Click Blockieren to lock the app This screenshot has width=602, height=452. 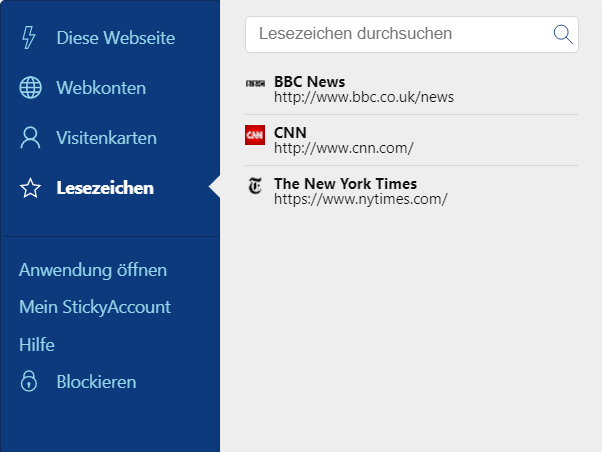pos(96,382)
